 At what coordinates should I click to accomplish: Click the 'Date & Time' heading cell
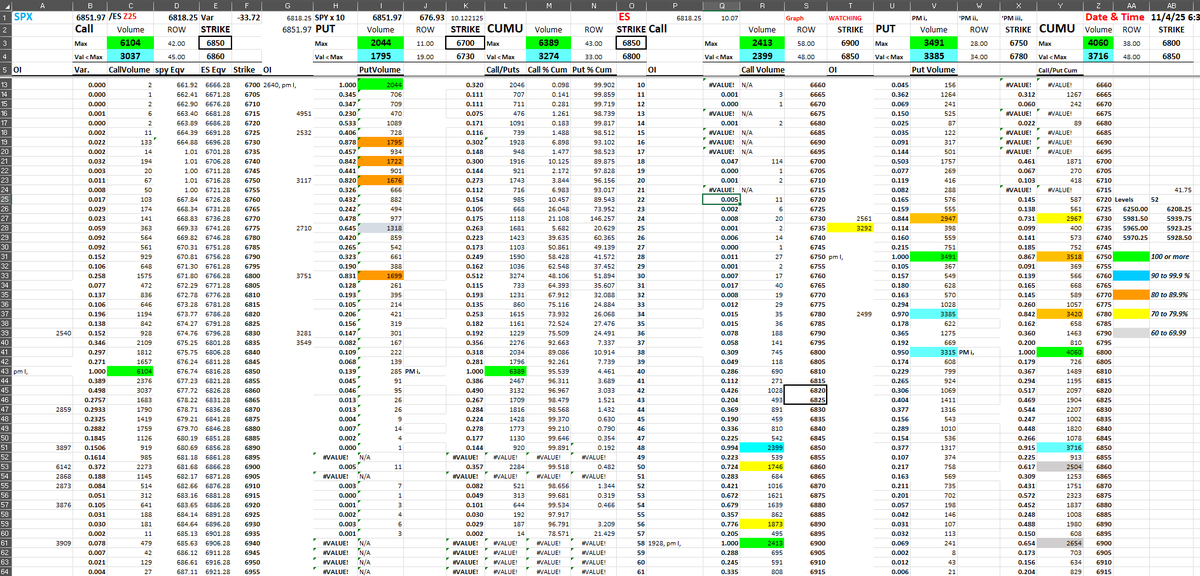1114,17
